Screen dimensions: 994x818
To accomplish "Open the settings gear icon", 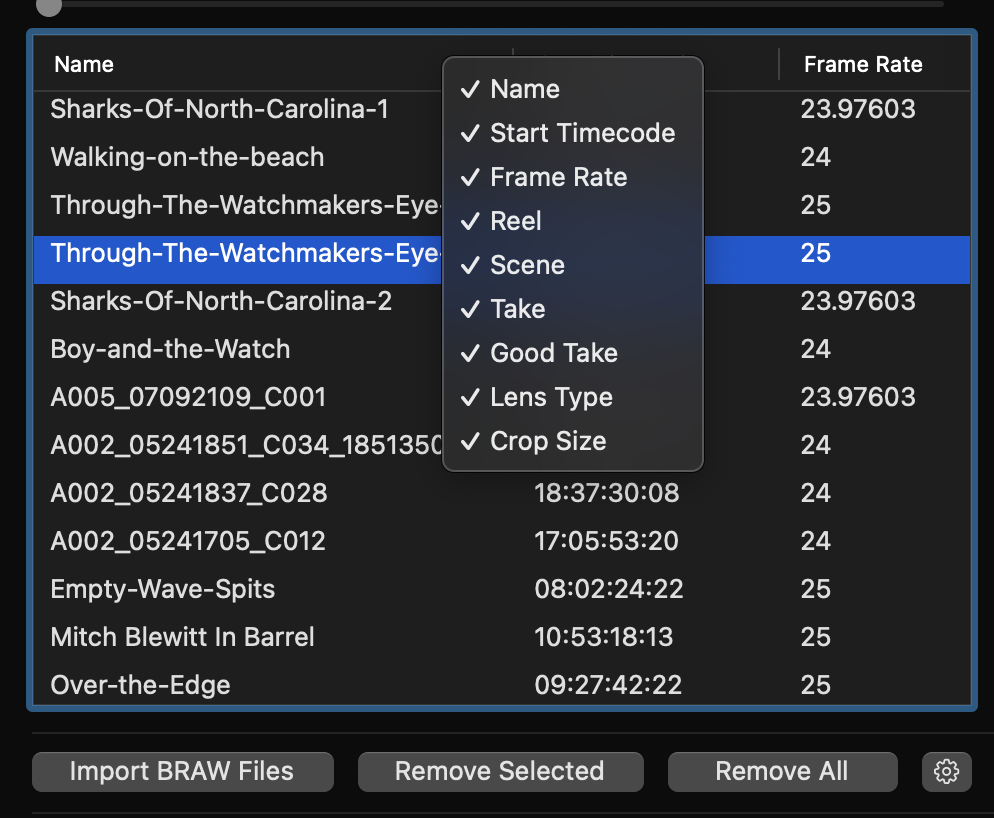I will click(946, 772).
